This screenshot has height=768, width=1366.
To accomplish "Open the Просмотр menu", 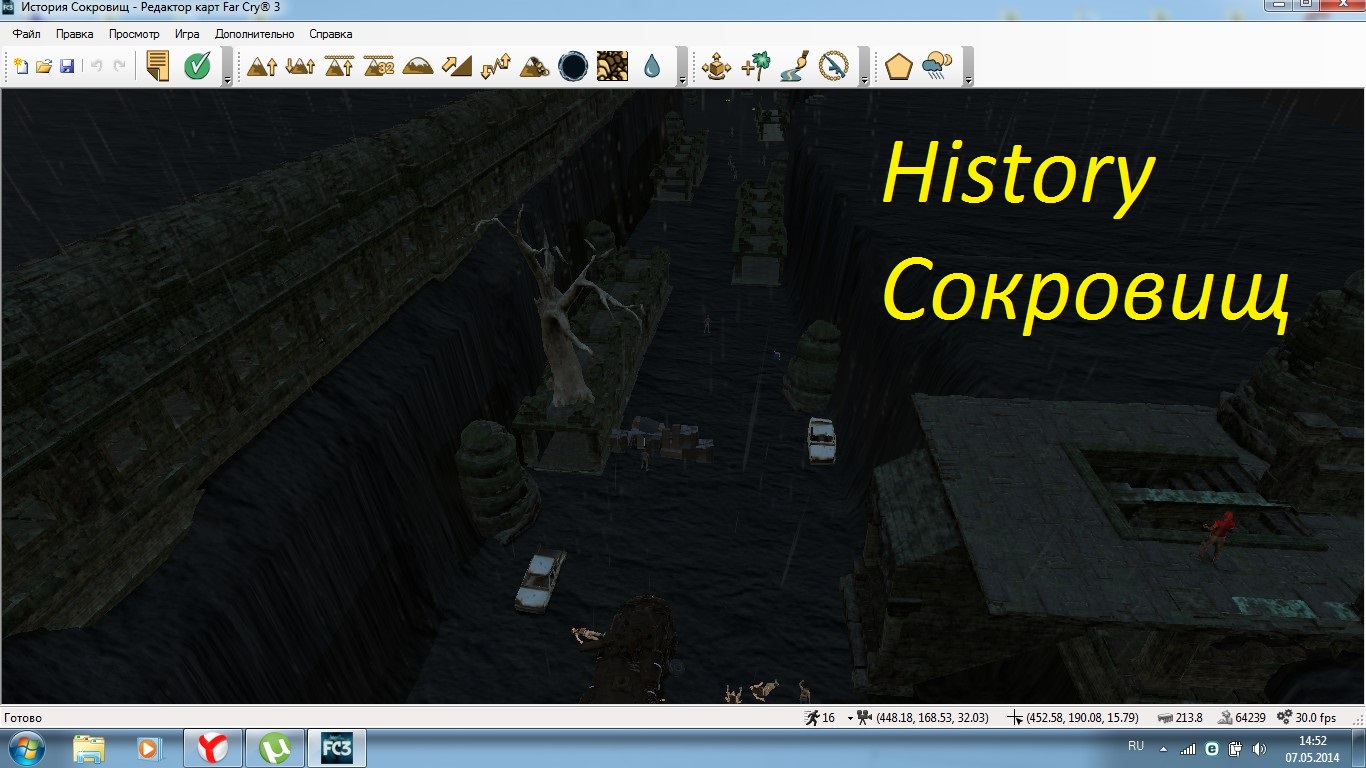I will pos(134,34).
